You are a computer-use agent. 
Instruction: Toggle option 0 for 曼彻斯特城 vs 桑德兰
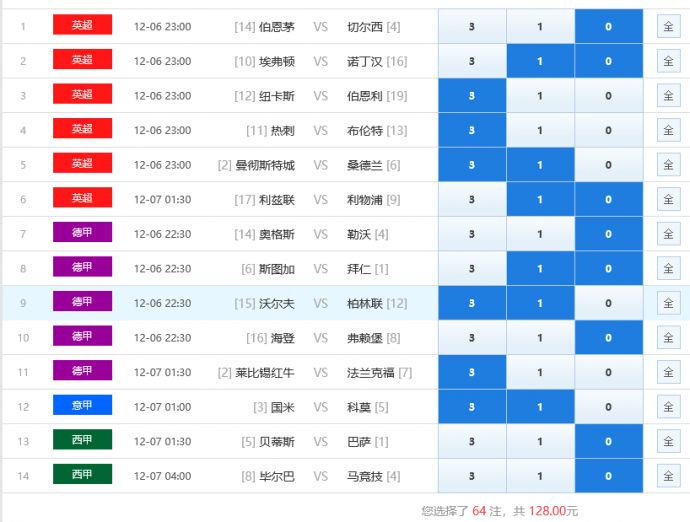(608, 165)
